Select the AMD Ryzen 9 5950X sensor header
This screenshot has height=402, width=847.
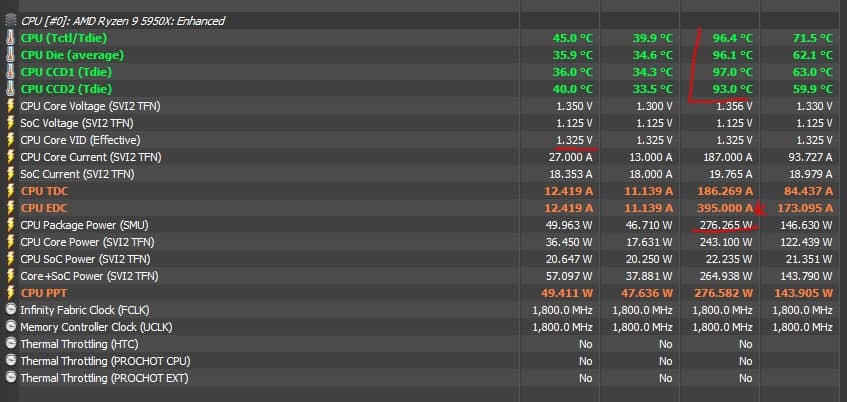coord(122,20)
